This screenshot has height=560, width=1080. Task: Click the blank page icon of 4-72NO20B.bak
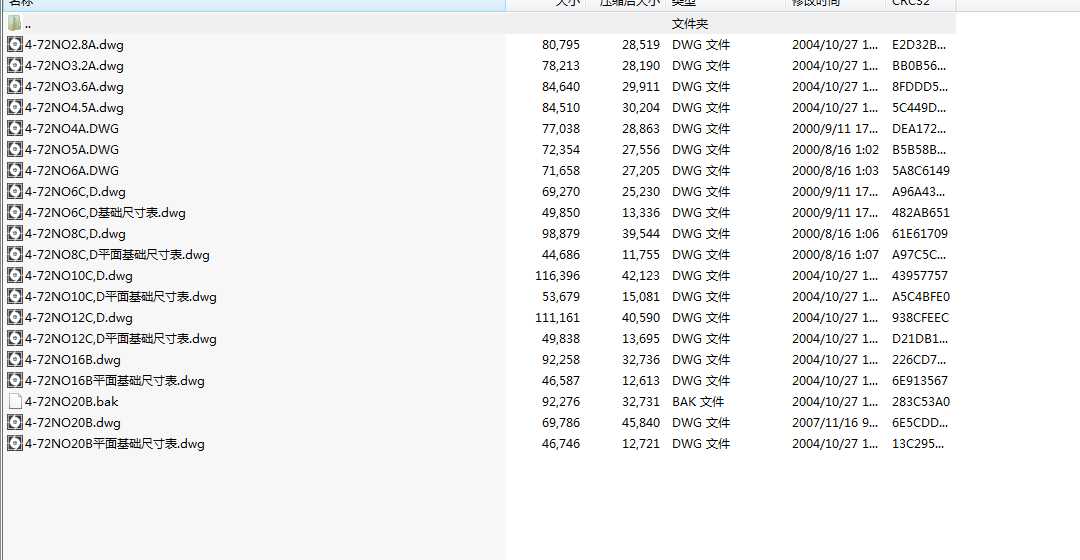click(14, 402)
